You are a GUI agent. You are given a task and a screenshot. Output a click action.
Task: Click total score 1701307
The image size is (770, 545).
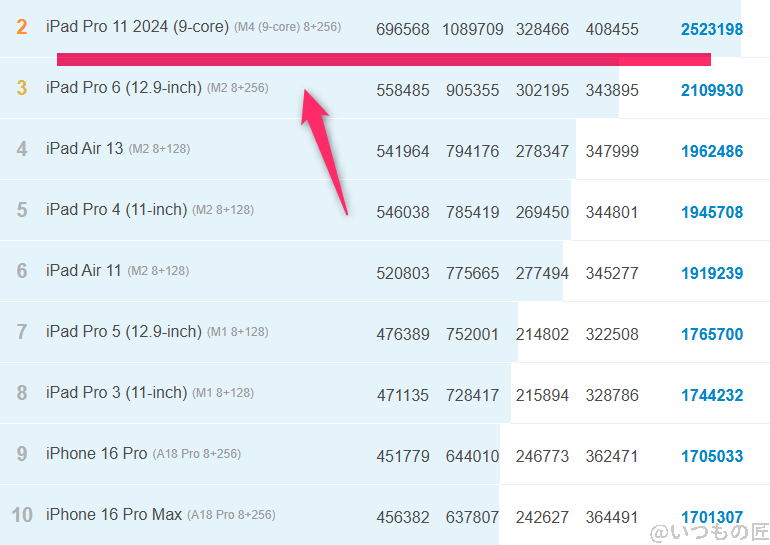[712, 518]
